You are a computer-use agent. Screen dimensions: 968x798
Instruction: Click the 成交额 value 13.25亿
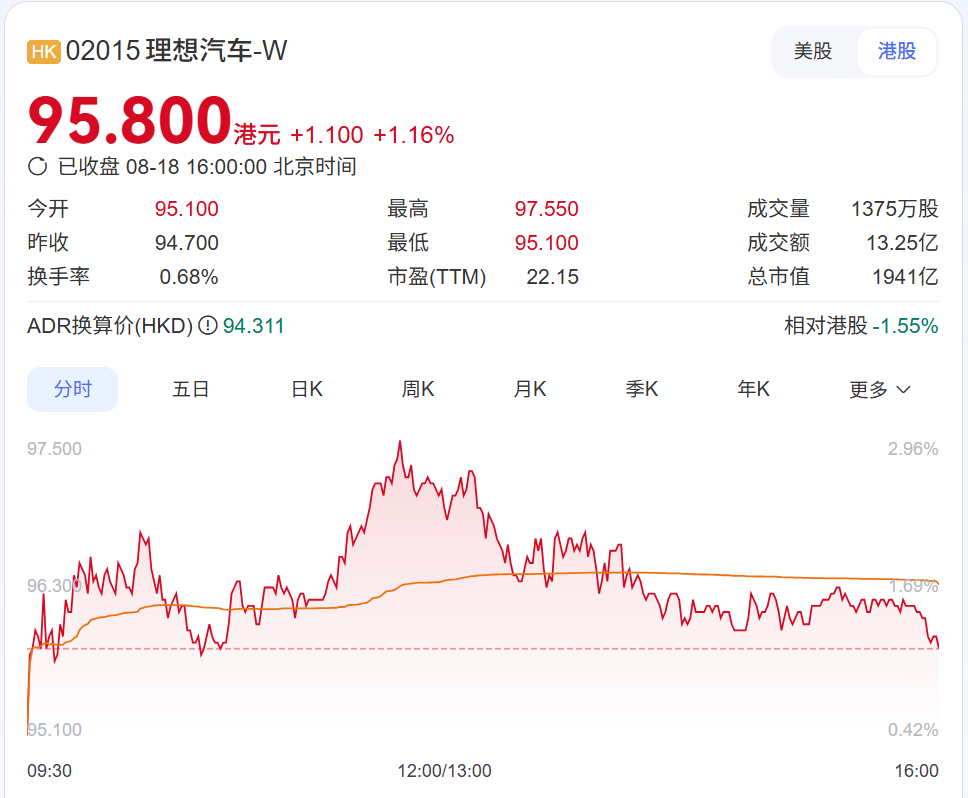pos(902,243)
